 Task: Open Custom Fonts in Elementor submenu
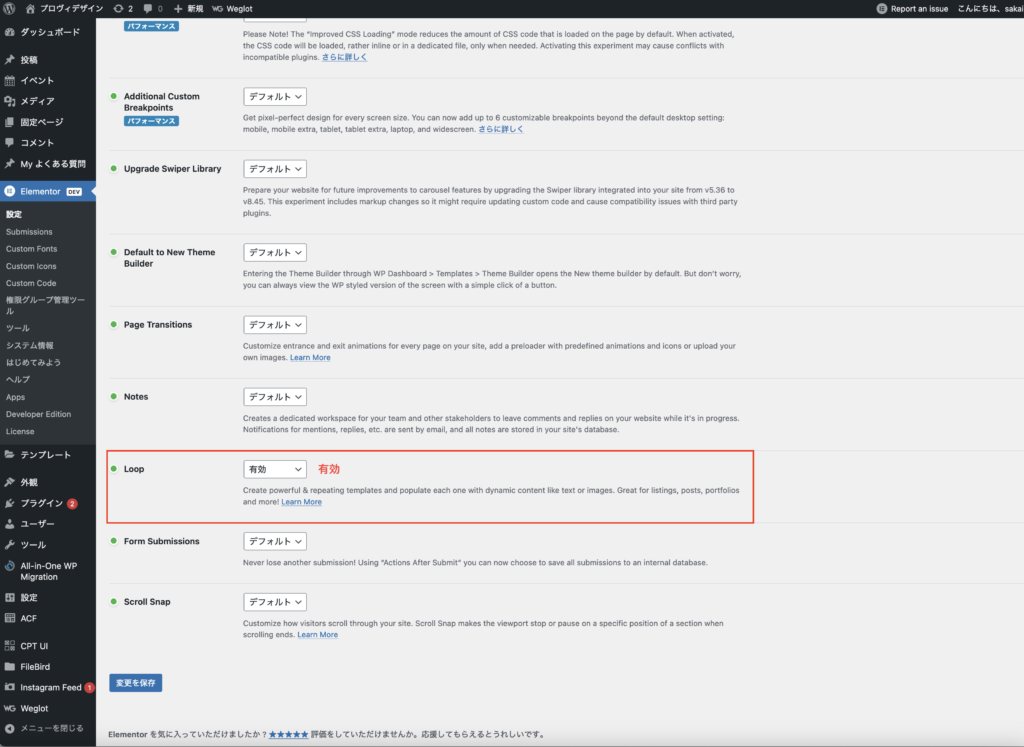click(x=32, y=249)
